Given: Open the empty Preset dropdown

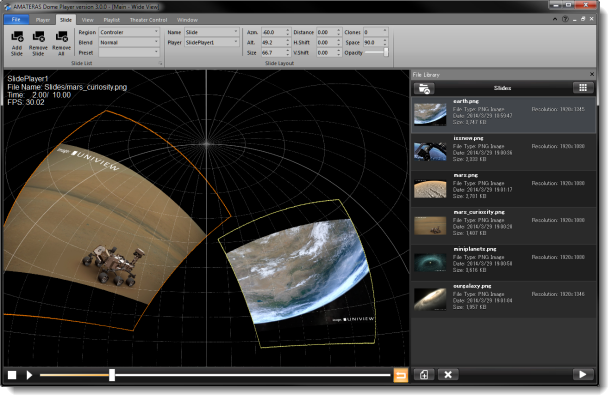Looking at the screenshot, I should (129, 53).
